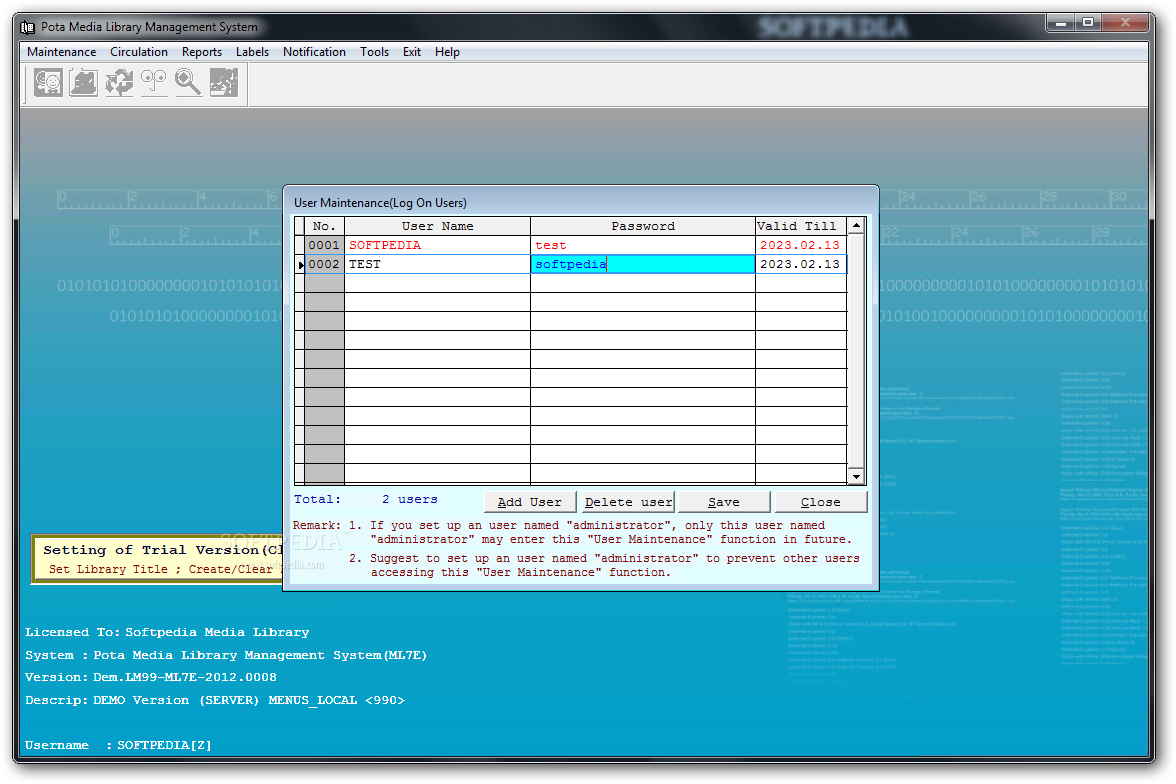This screenshot has height=784, width=1176.
Task: Open the Labels menu
Action: [252, 52]
